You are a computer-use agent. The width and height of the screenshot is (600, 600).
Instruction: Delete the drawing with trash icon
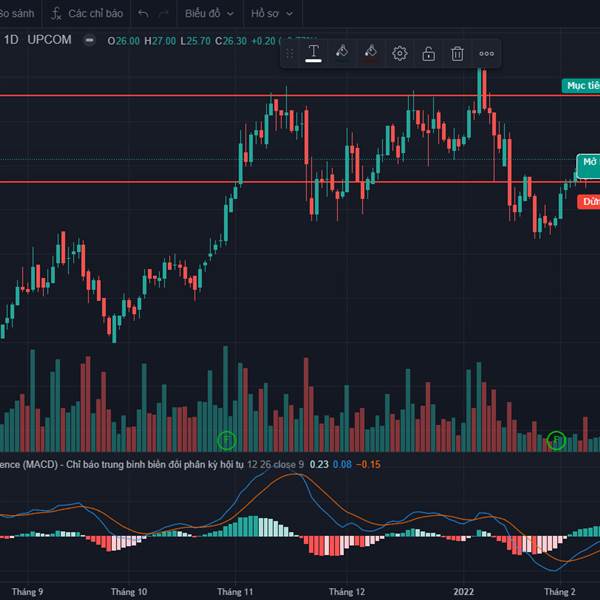(x=457, y=54)
